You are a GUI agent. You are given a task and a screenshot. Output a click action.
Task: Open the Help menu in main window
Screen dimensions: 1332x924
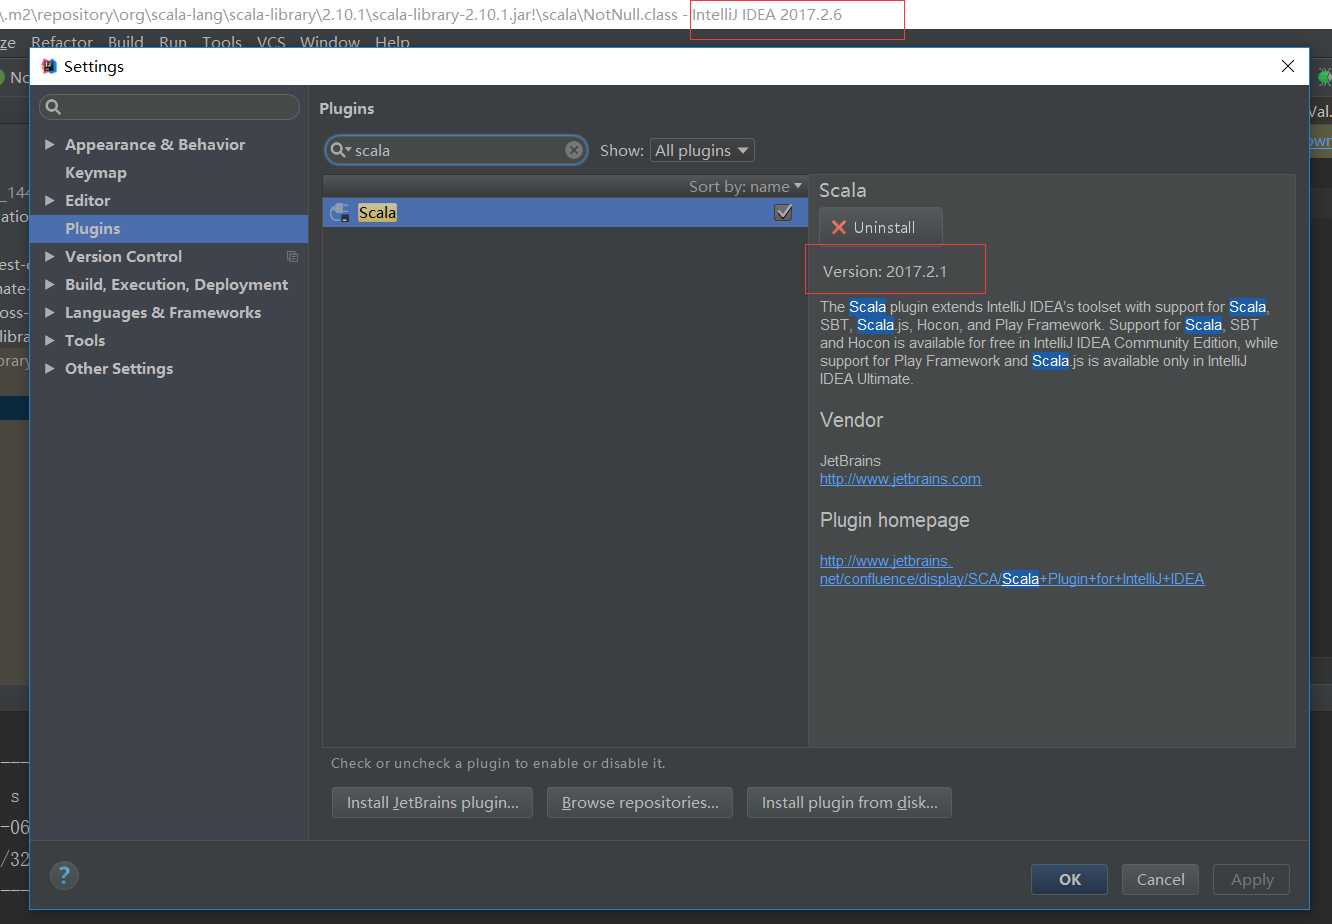(x=392, y=42)
